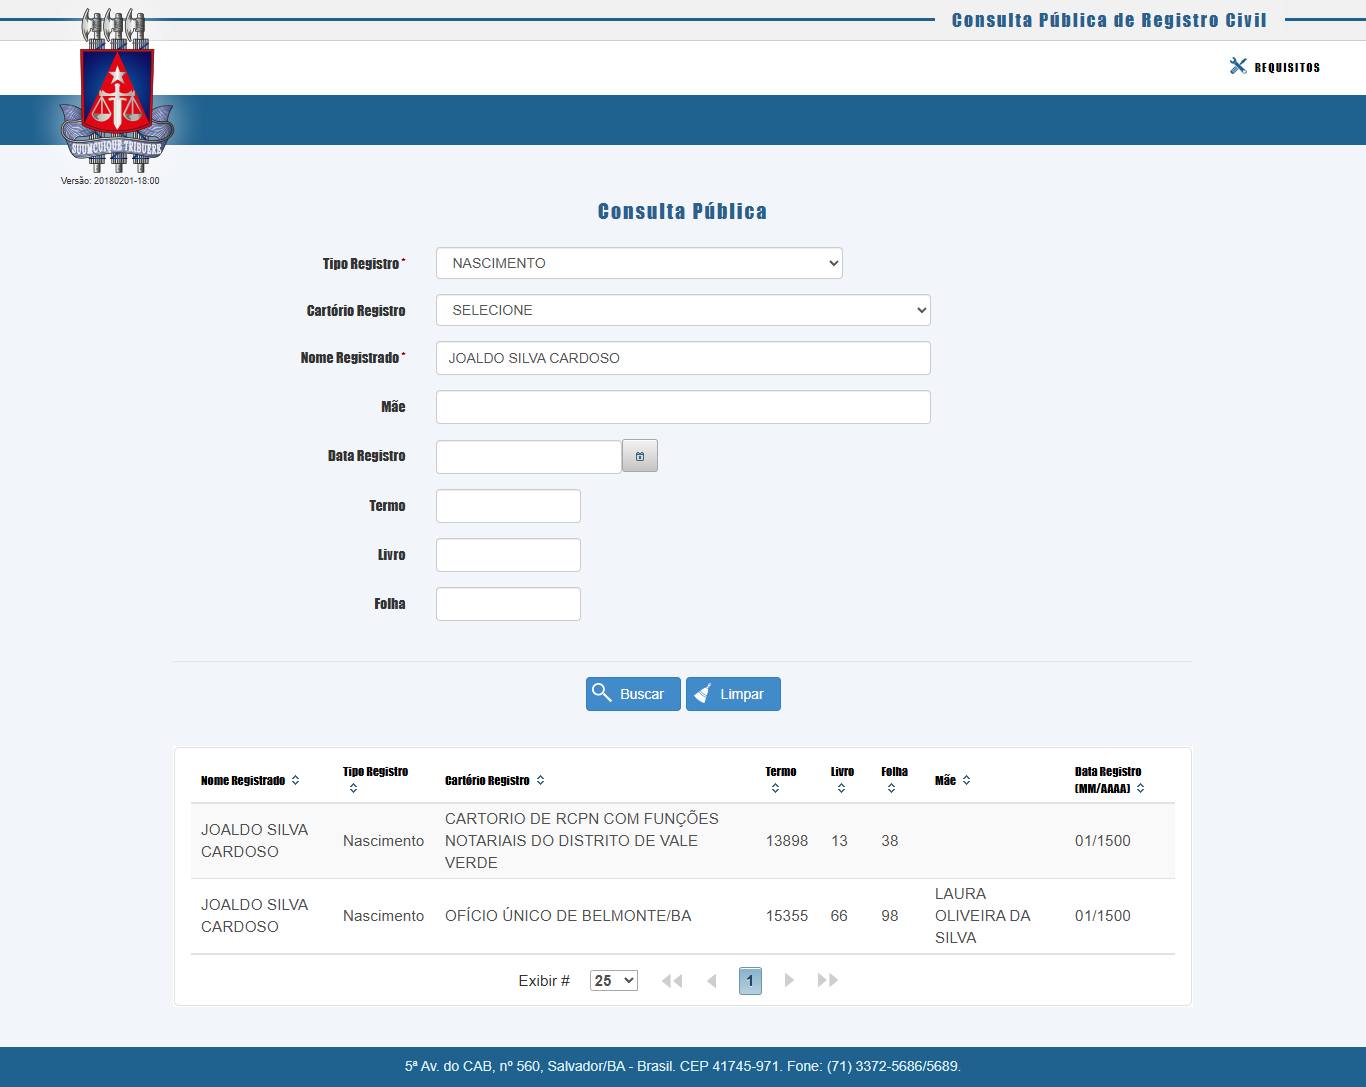
Task: Click the Limpar button to clear form
Action: click(x=733, y=694)
